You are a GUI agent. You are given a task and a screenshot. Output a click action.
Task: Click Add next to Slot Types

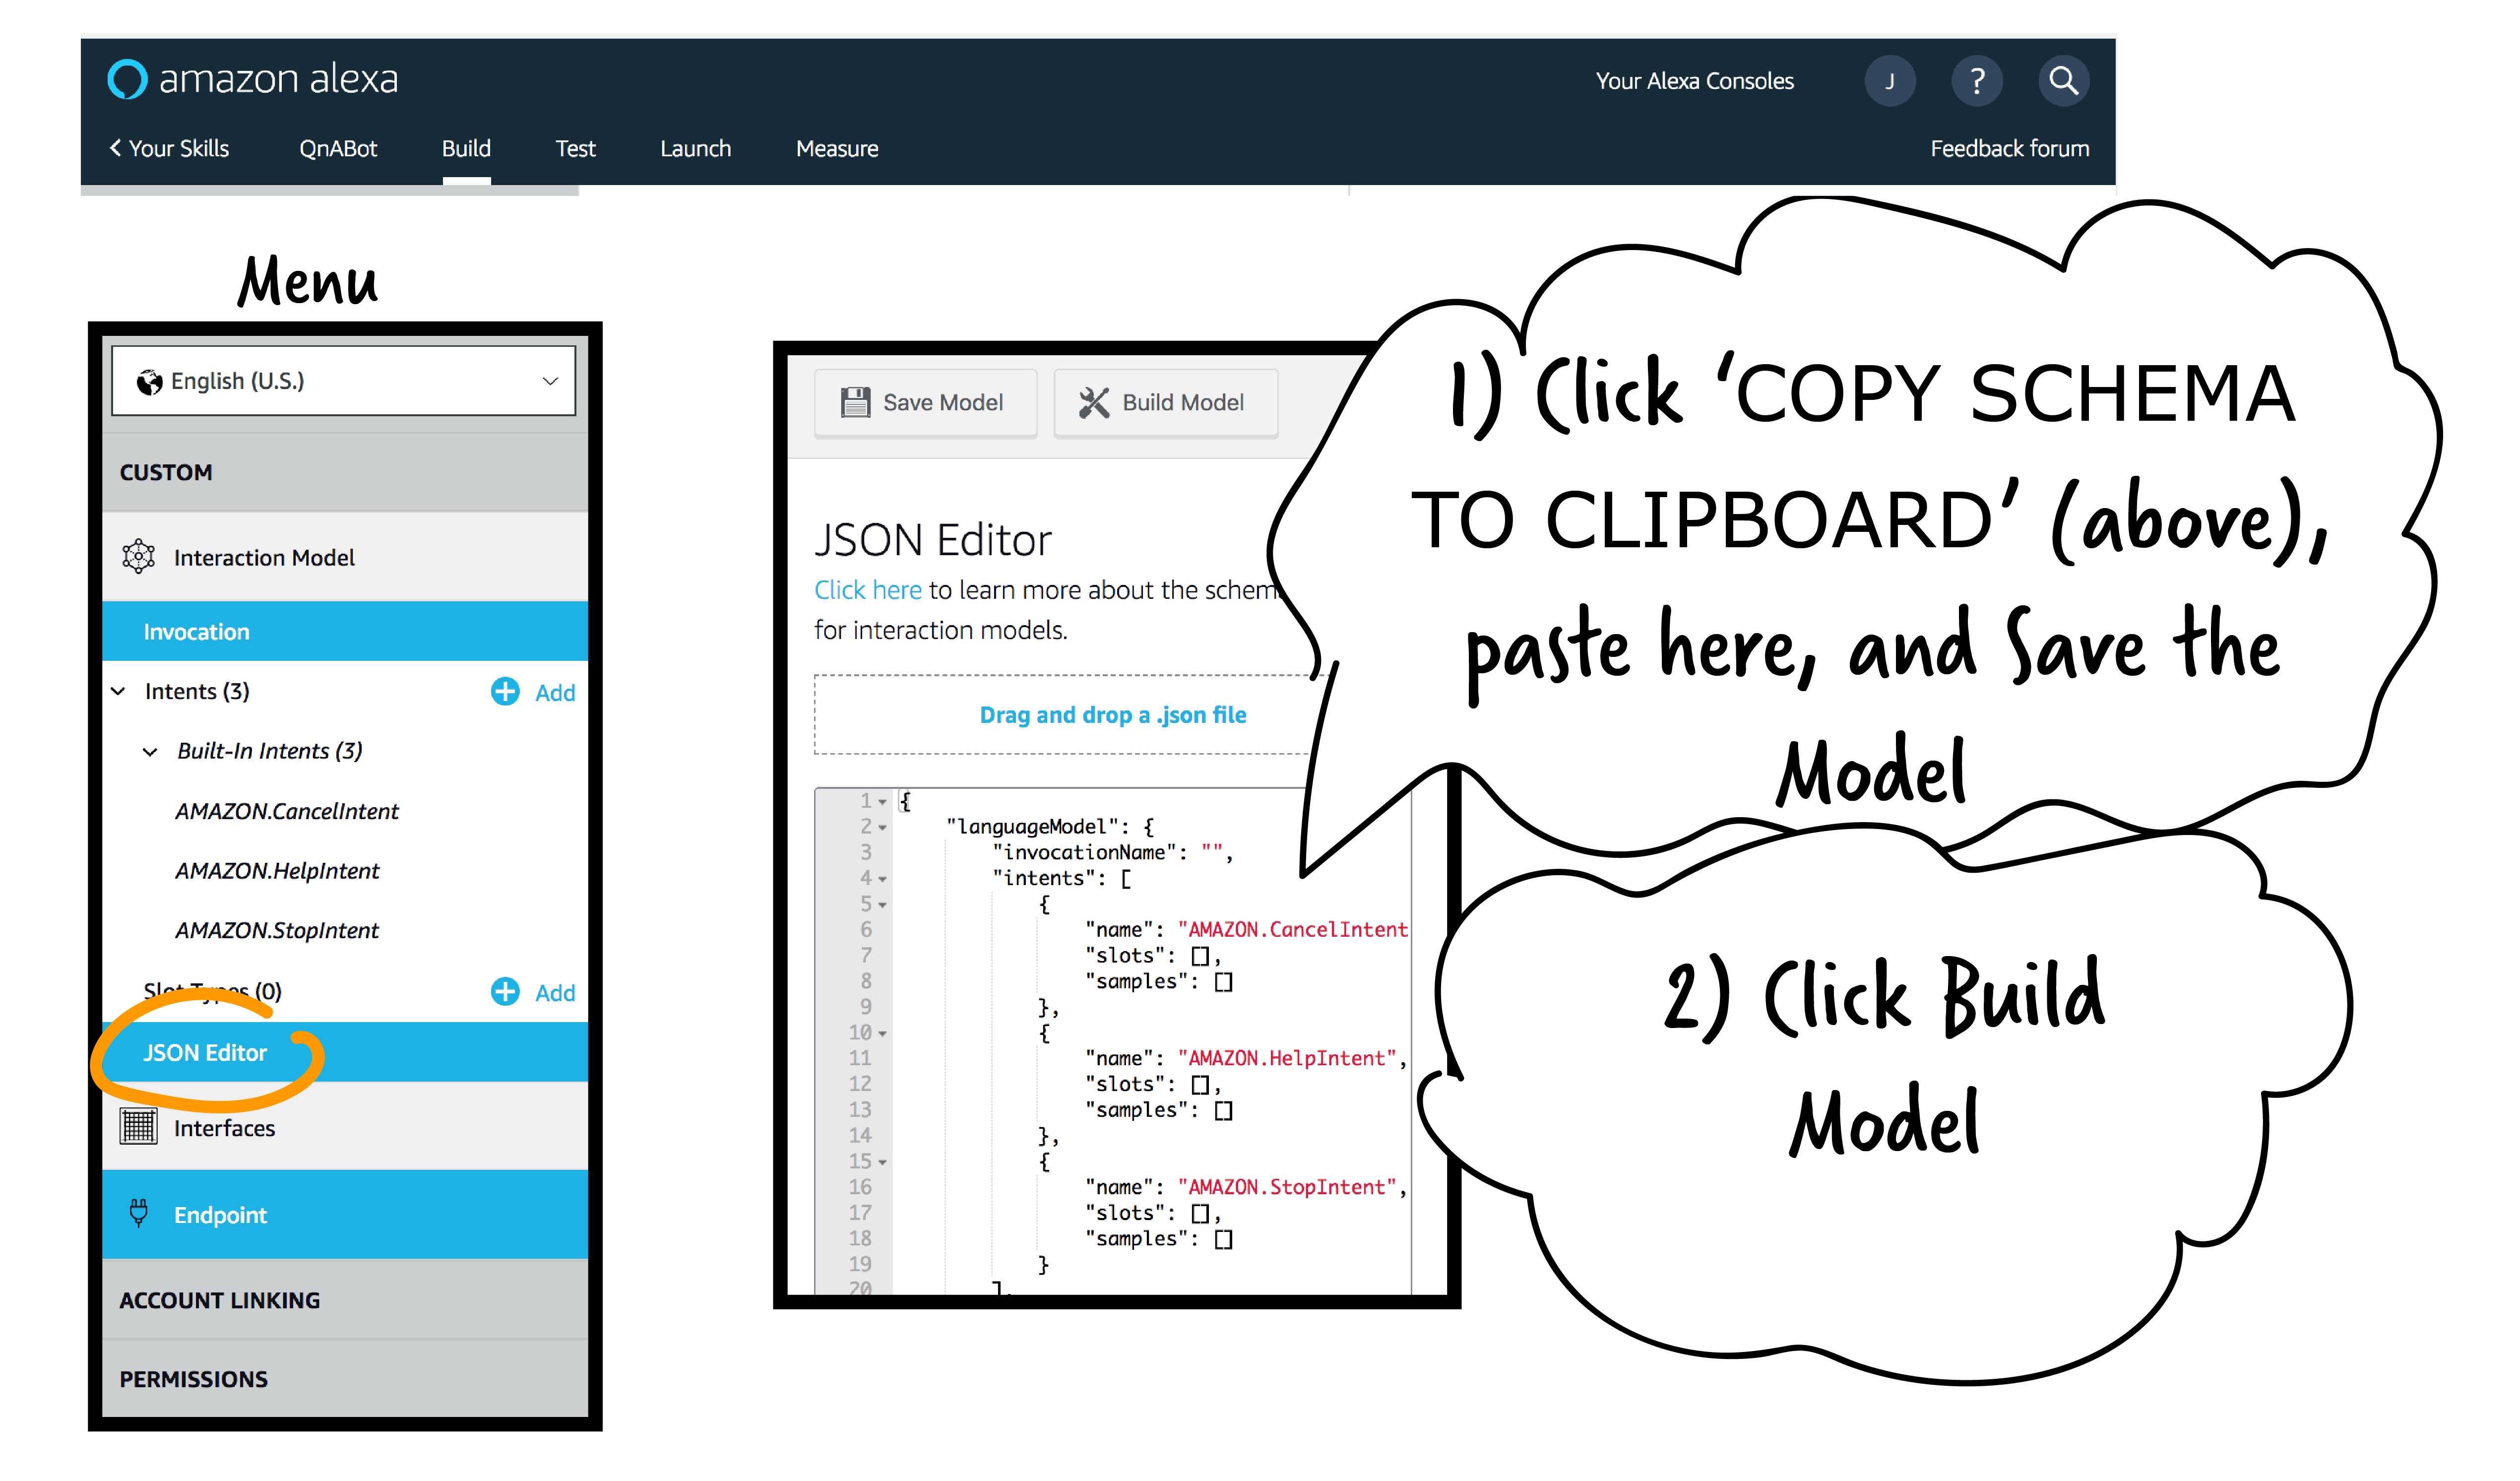555,992
